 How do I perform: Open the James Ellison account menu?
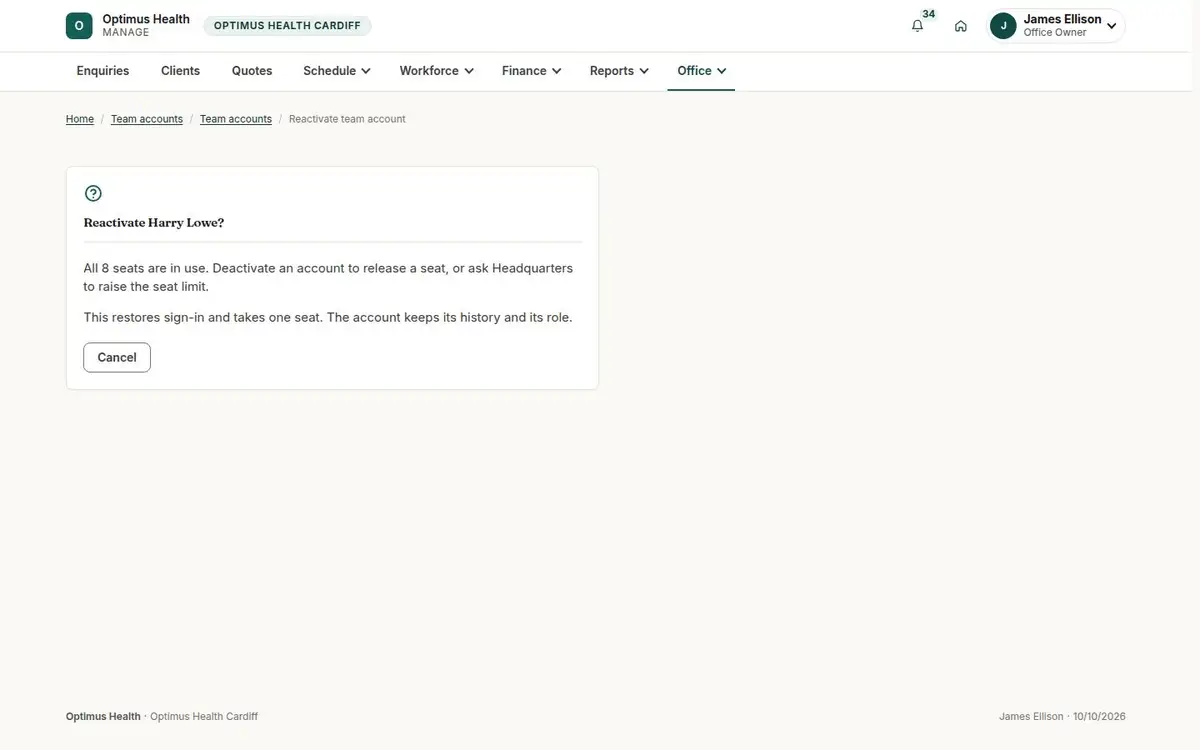pyautogui.click(x=1057, y=26)
